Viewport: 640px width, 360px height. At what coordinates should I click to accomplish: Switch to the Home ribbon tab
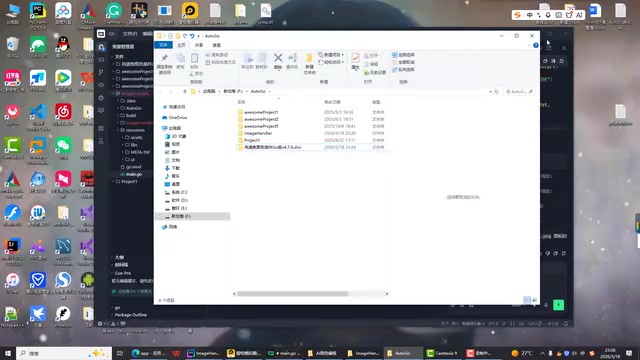pos(181,45)
